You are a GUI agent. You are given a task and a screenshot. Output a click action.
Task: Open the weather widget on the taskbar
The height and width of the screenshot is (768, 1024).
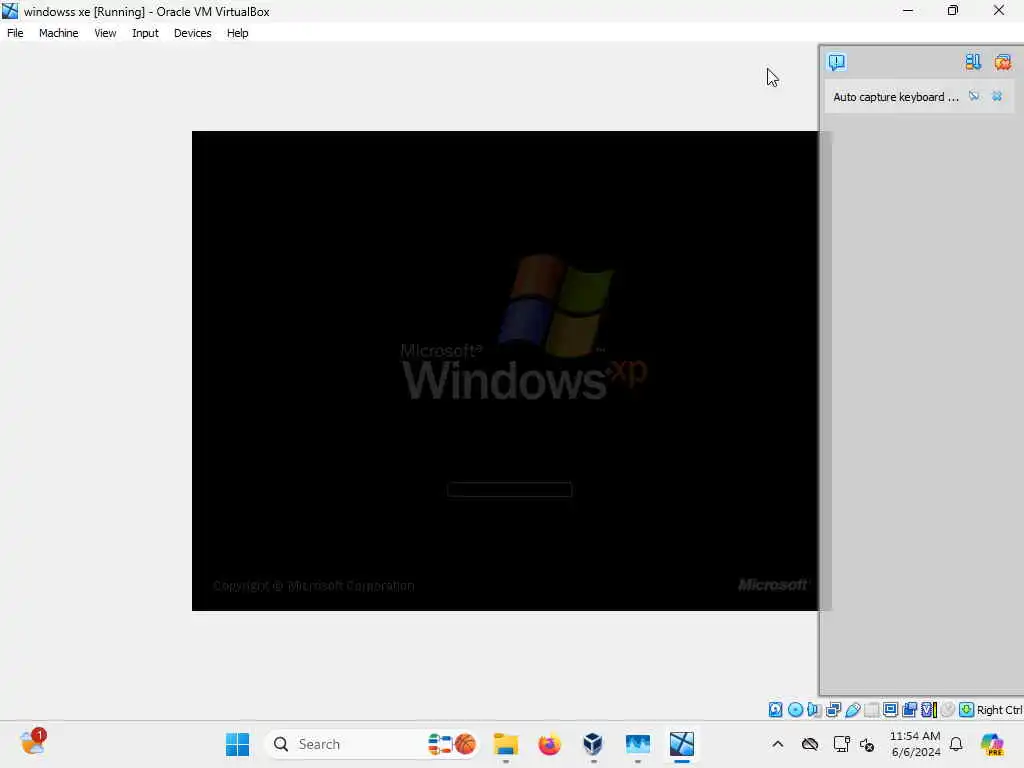pos(32,743)
